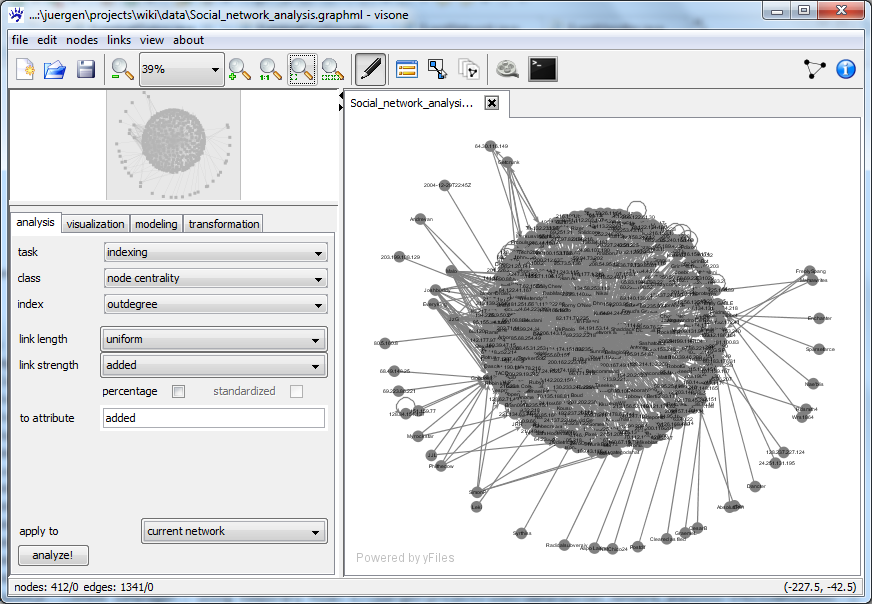The image size is (872, 604).
Task: Click the triangle network graph icon
Action: coord(815,69)
